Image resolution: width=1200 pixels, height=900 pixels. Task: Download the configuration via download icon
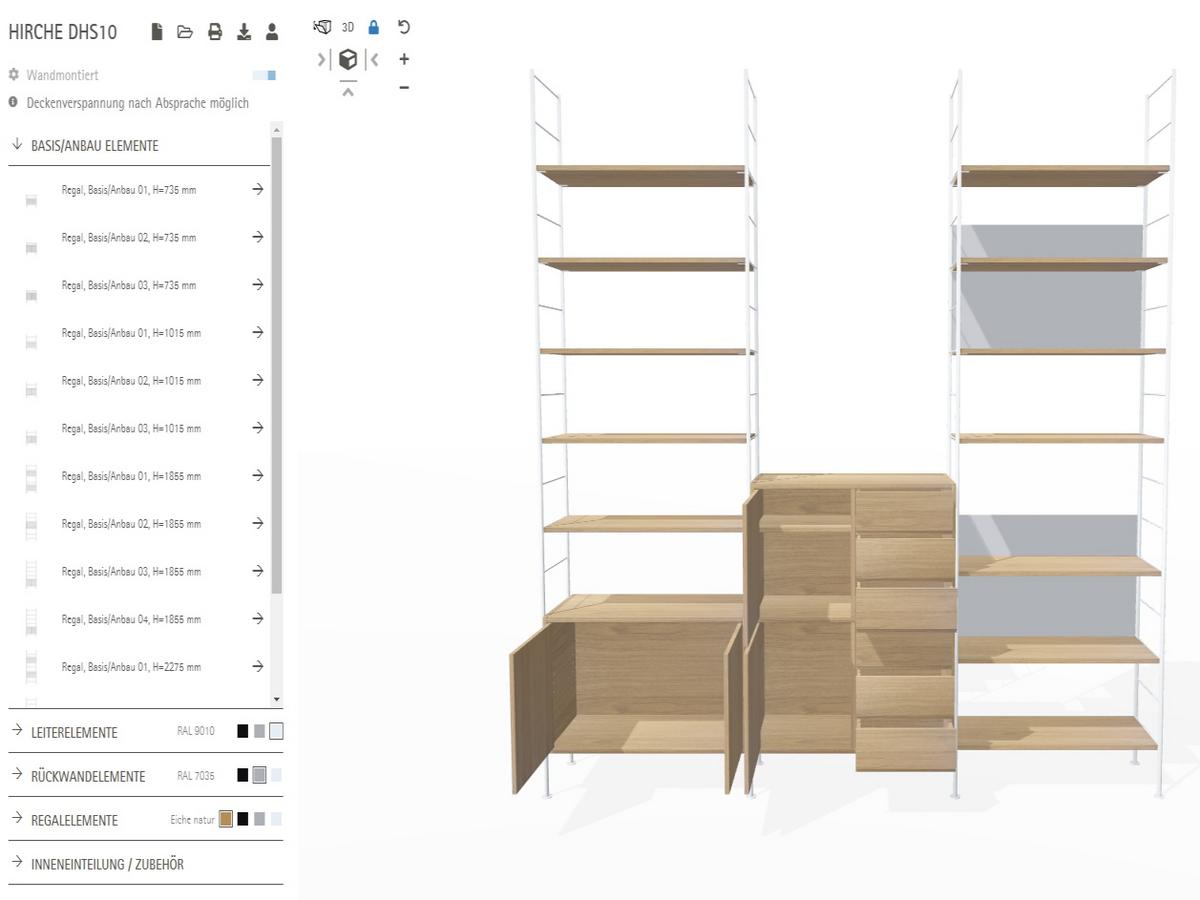(x=244, y=32)
